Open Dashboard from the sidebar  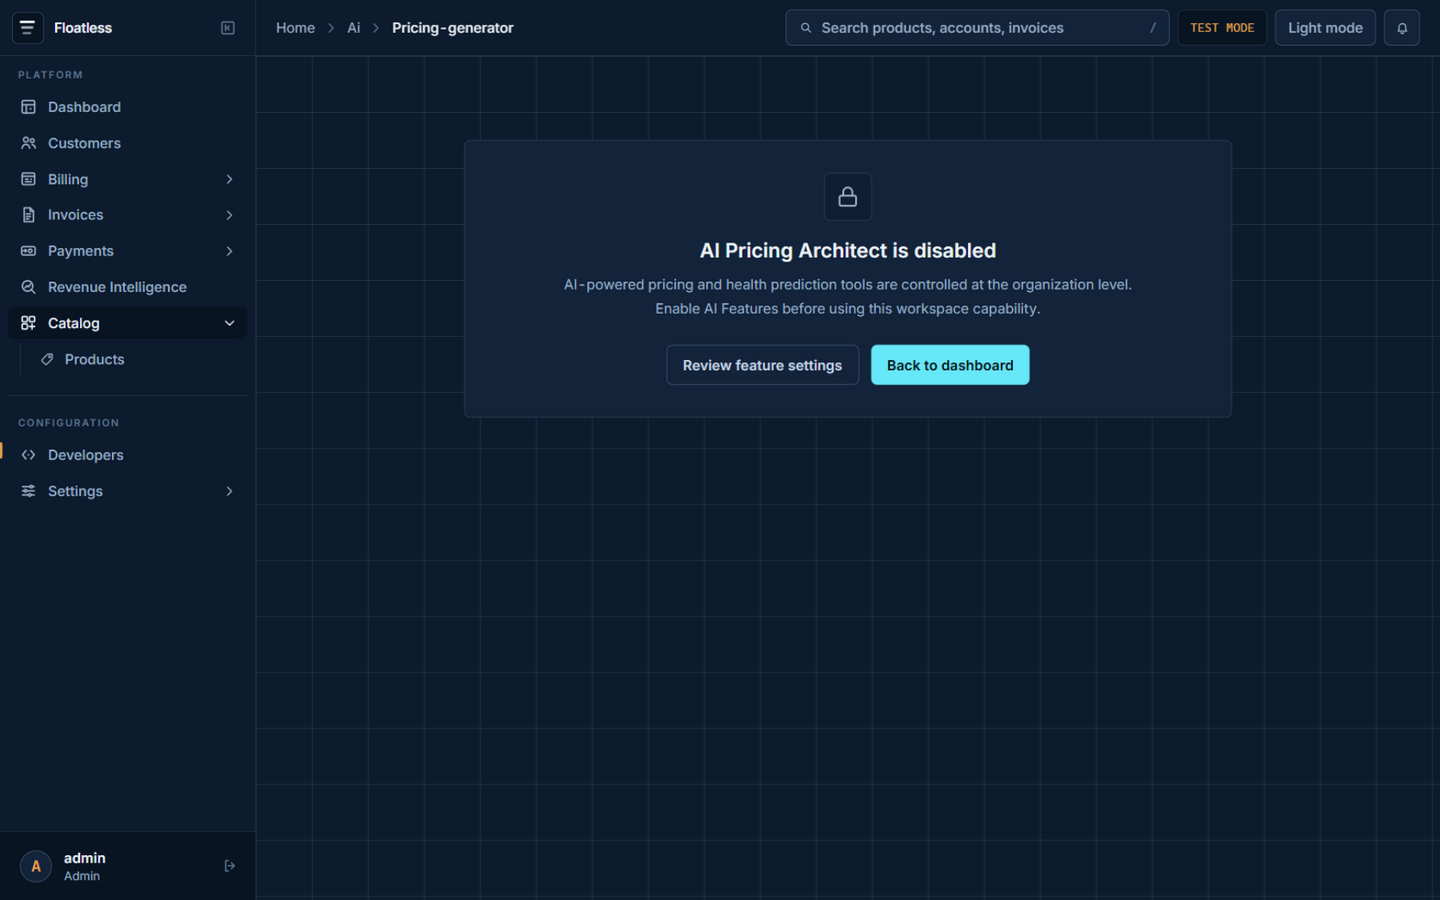(127, 107)
